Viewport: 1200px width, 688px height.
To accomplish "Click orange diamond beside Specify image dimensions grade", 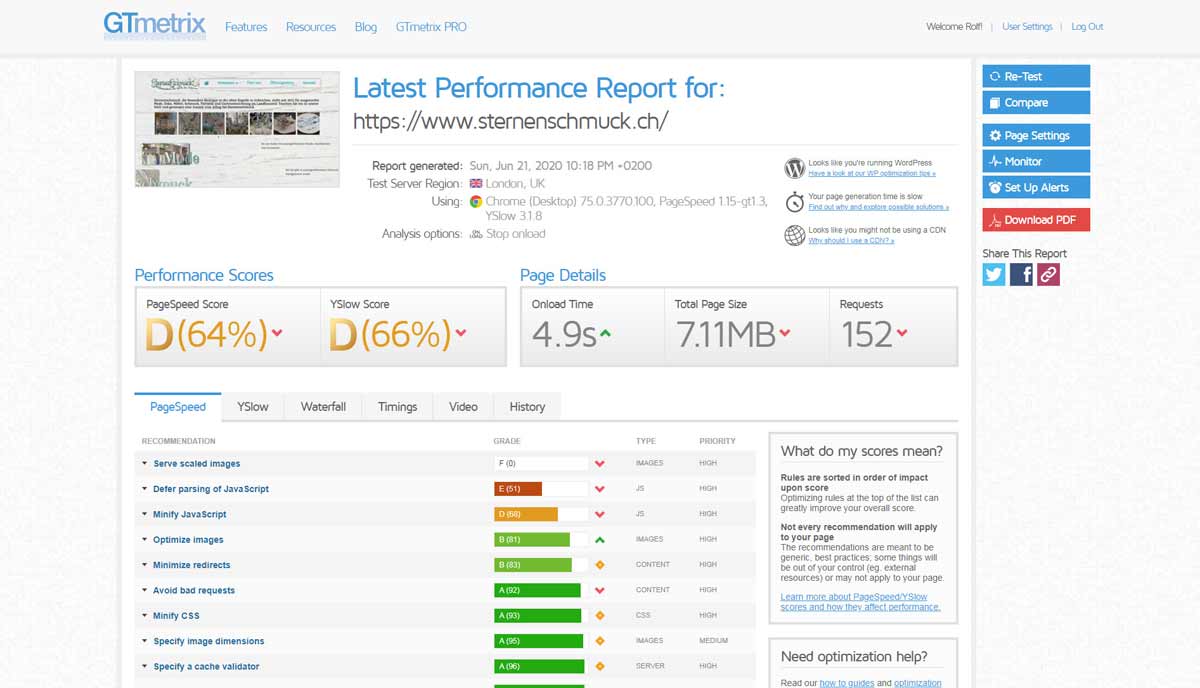I will pos(600,640).
